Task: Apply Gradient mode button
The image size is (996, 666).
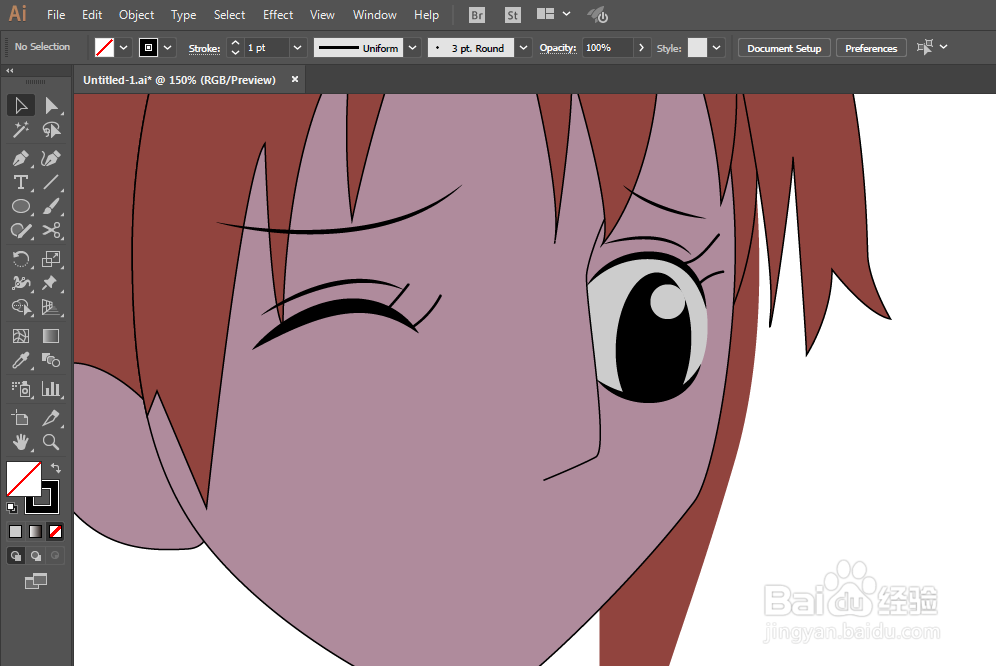Action: coord(36,531)
